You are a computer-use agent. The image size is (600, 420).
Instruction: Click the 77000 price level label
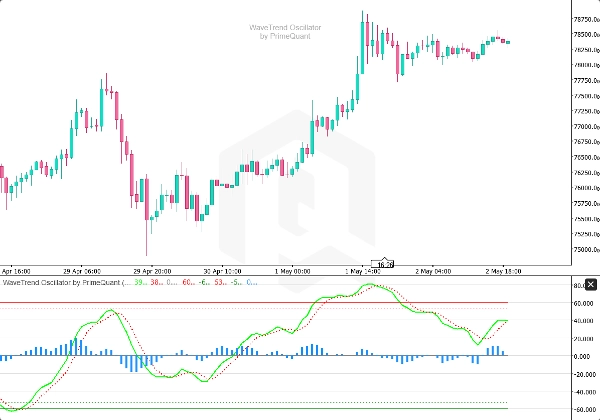586,127
